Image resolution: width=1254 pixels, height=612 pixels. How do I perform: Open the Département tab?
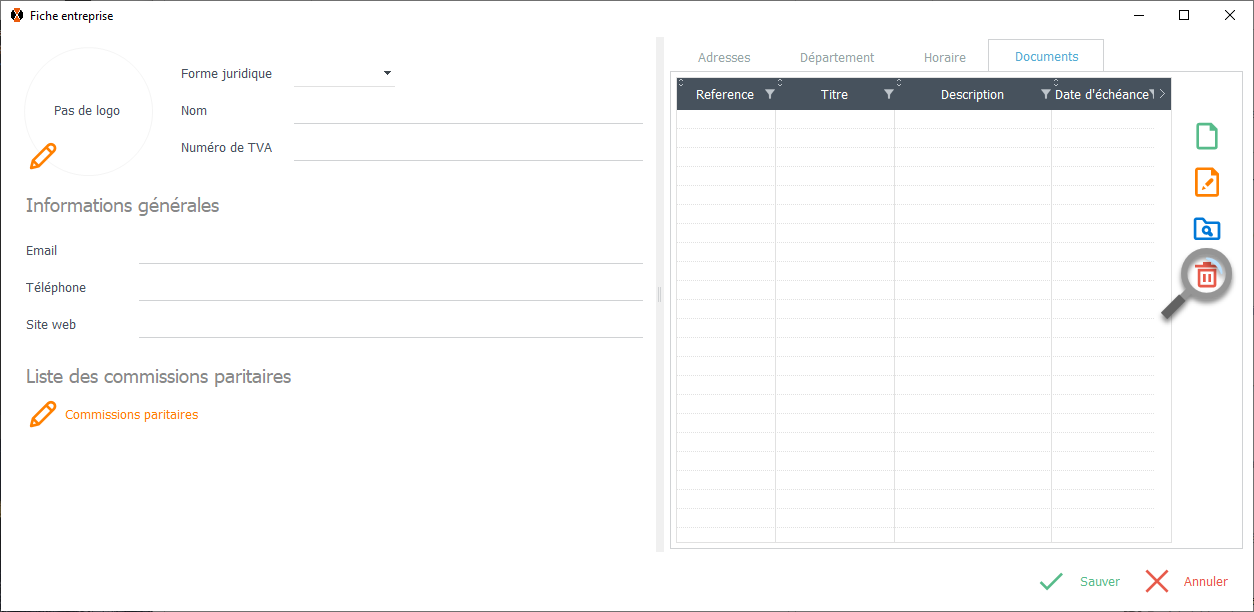tap(837, 58)
